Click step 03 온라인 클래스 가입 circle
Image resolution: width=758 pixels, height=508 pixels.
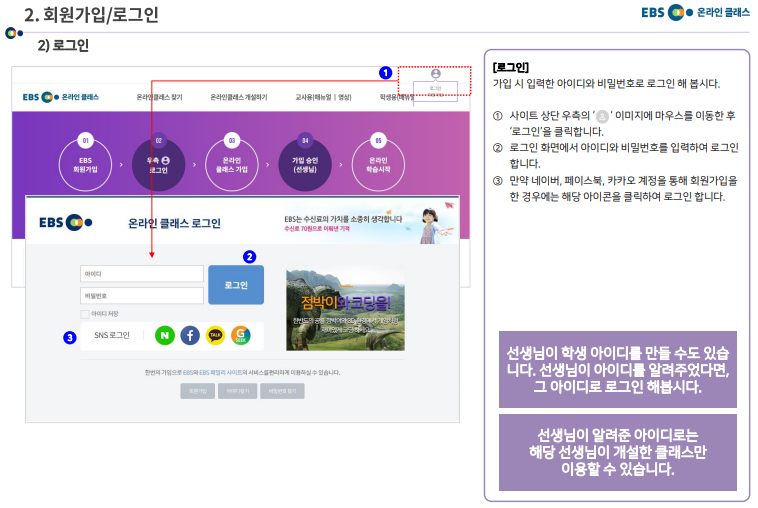(232, 164)
